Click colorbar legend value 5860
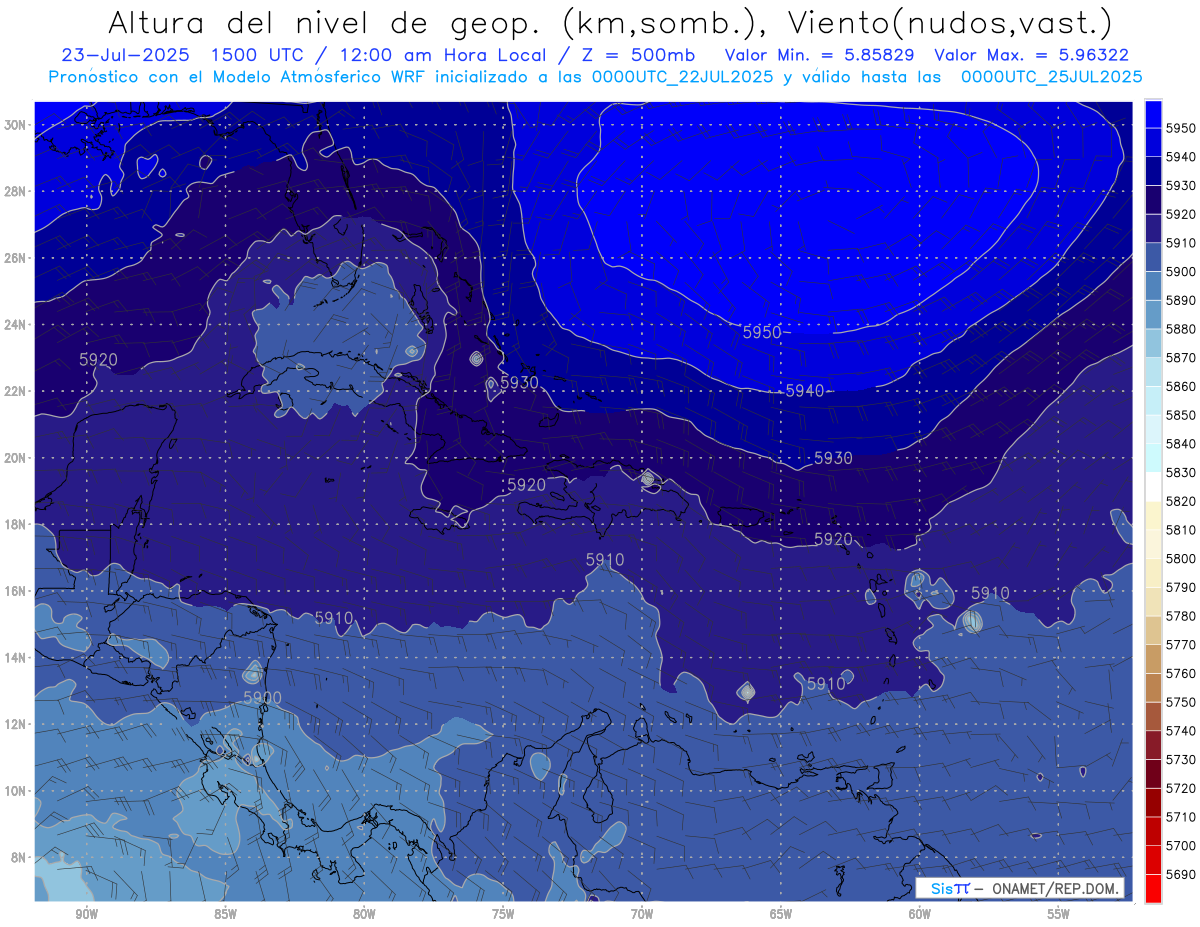This screenshot has height=927, width=1200. pyautogui.click(x=1181, y=386)
